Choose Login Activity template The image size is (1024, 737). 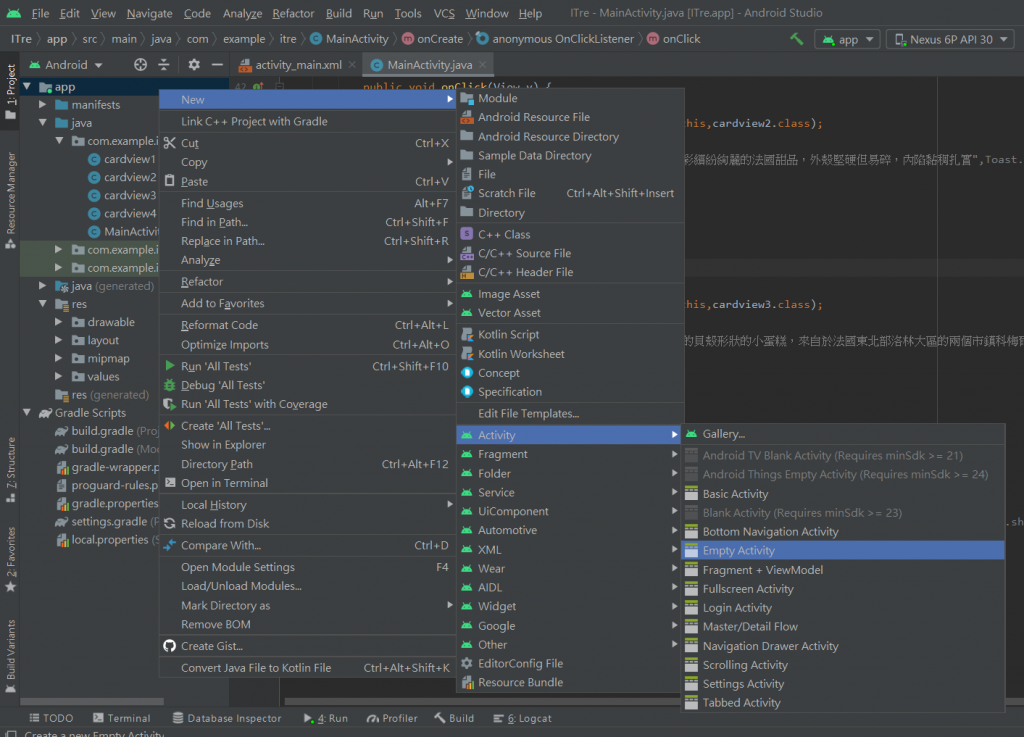pos(842,608)
